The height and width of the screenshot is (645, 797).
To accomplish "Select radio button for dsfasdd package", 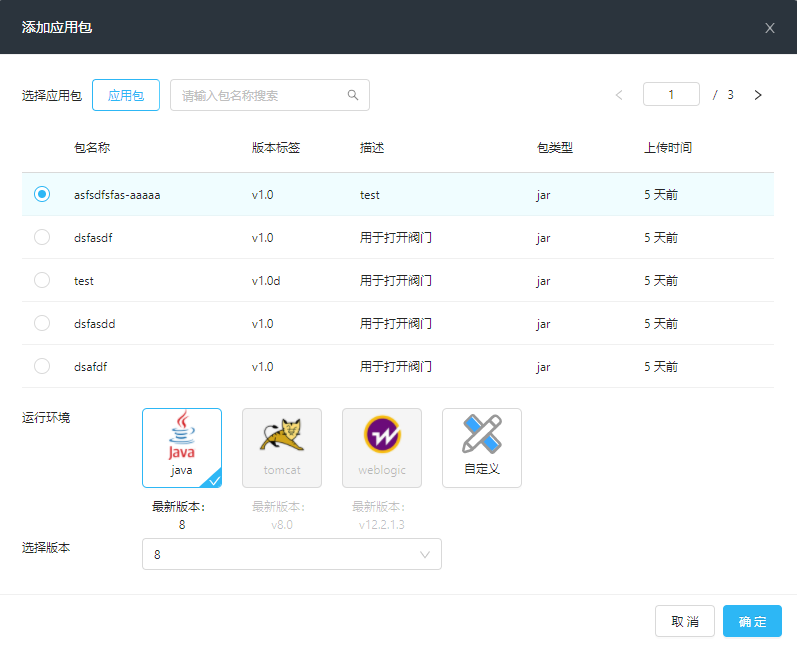I will coord(42,323).
